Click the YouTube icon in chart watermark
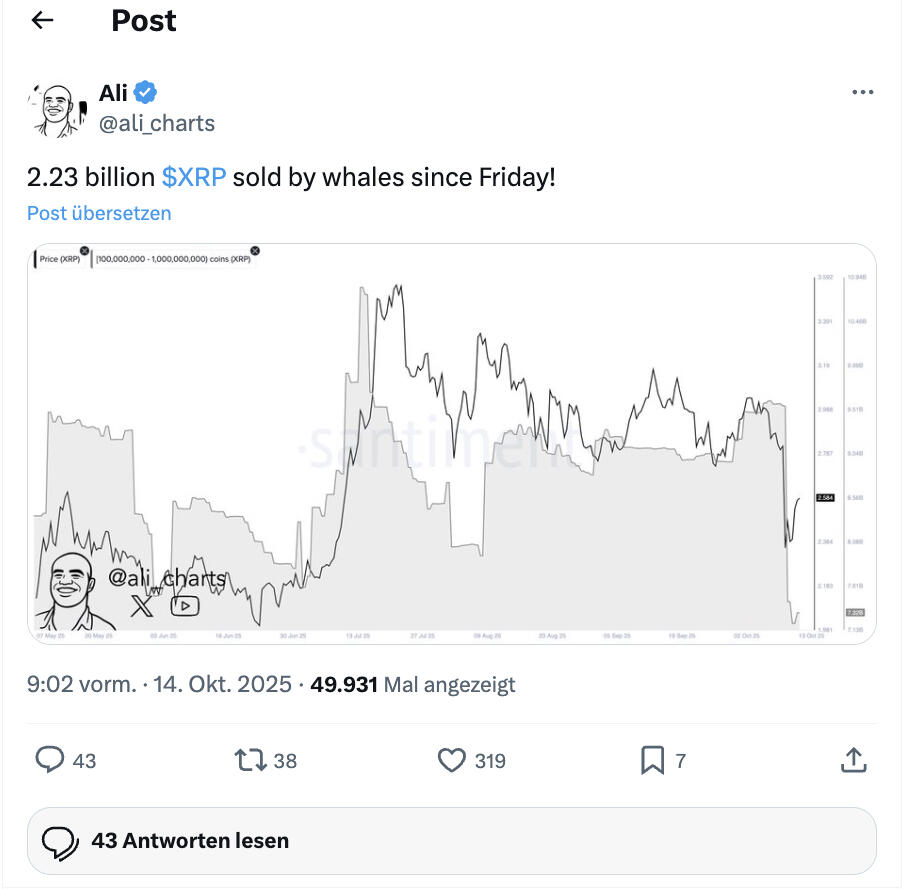Image resolution: width=902 pixels, height=889 pixels. [185, 605]
